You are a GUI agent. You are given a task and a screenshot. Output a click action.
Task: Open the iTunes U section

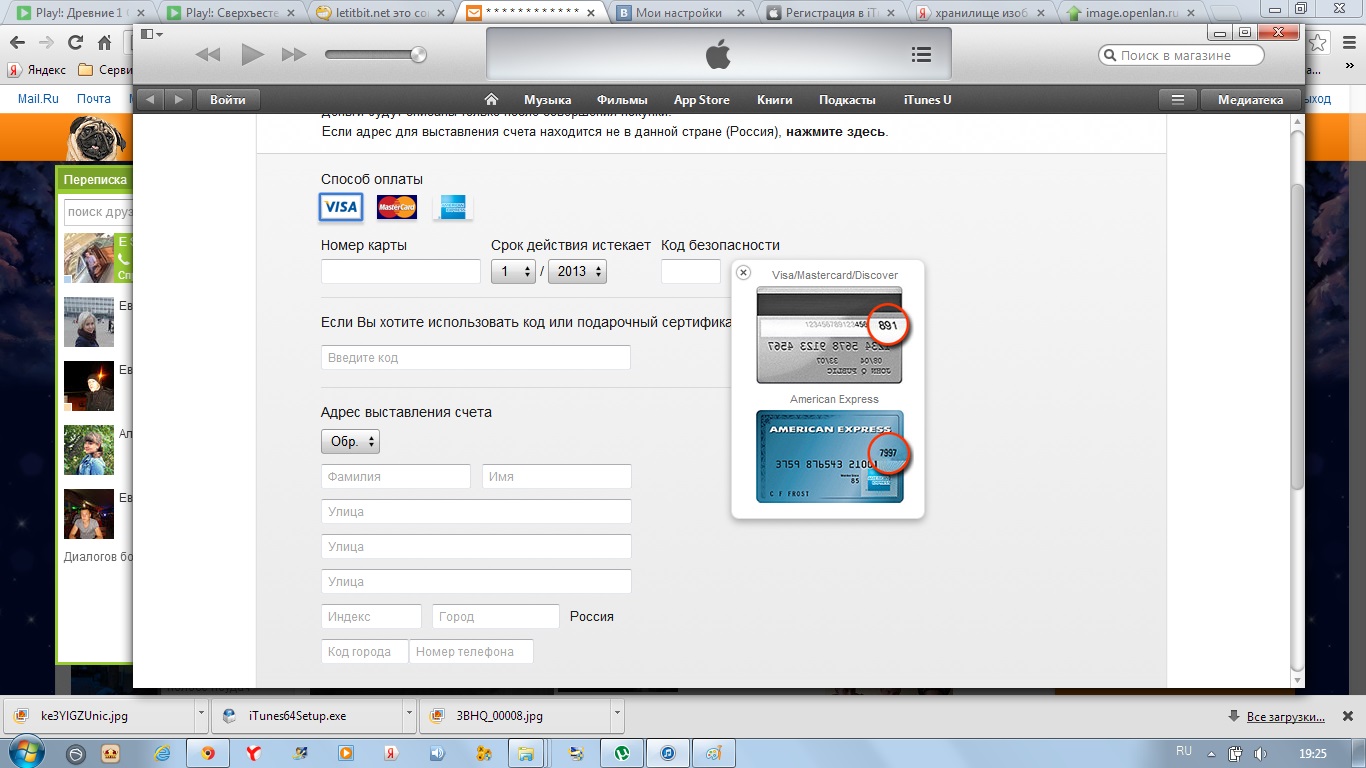[x=927, y=100]
